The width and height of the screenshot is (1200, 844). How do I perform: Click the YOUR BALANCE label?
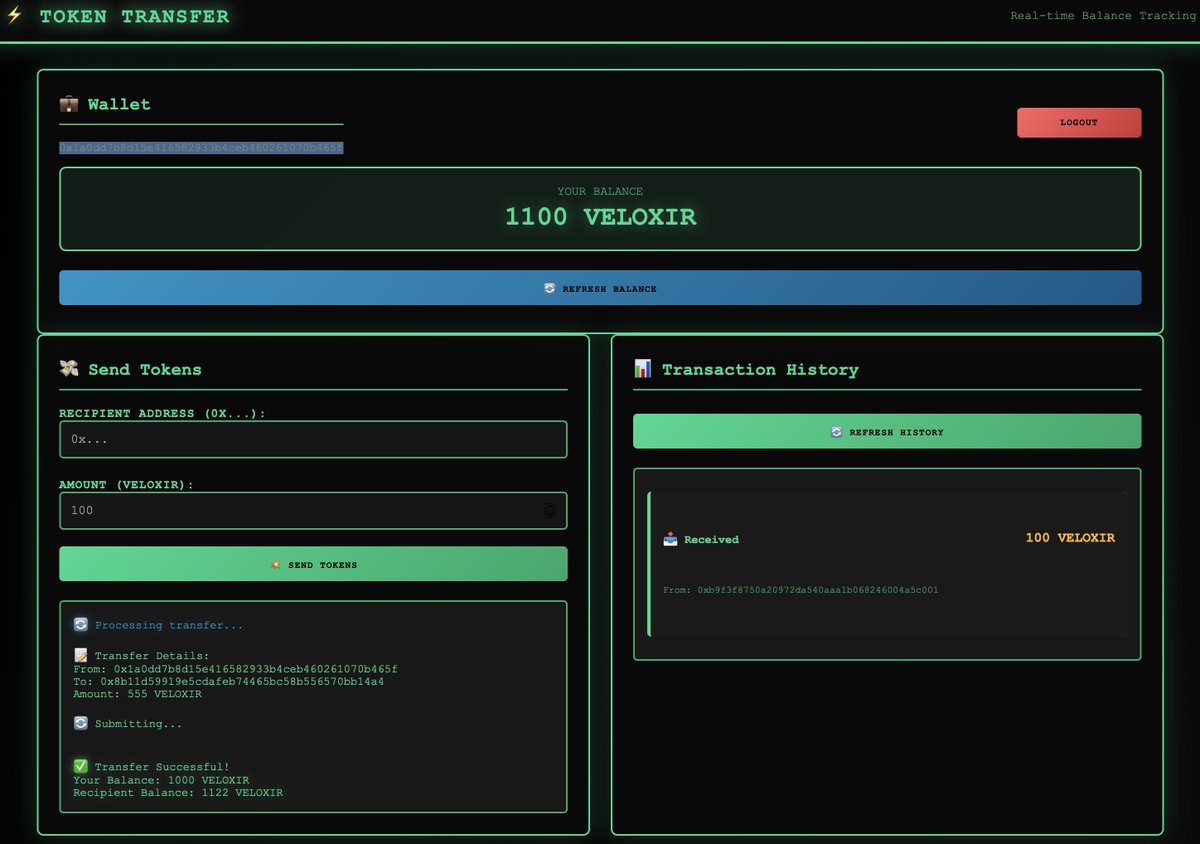tap(600, 191)
